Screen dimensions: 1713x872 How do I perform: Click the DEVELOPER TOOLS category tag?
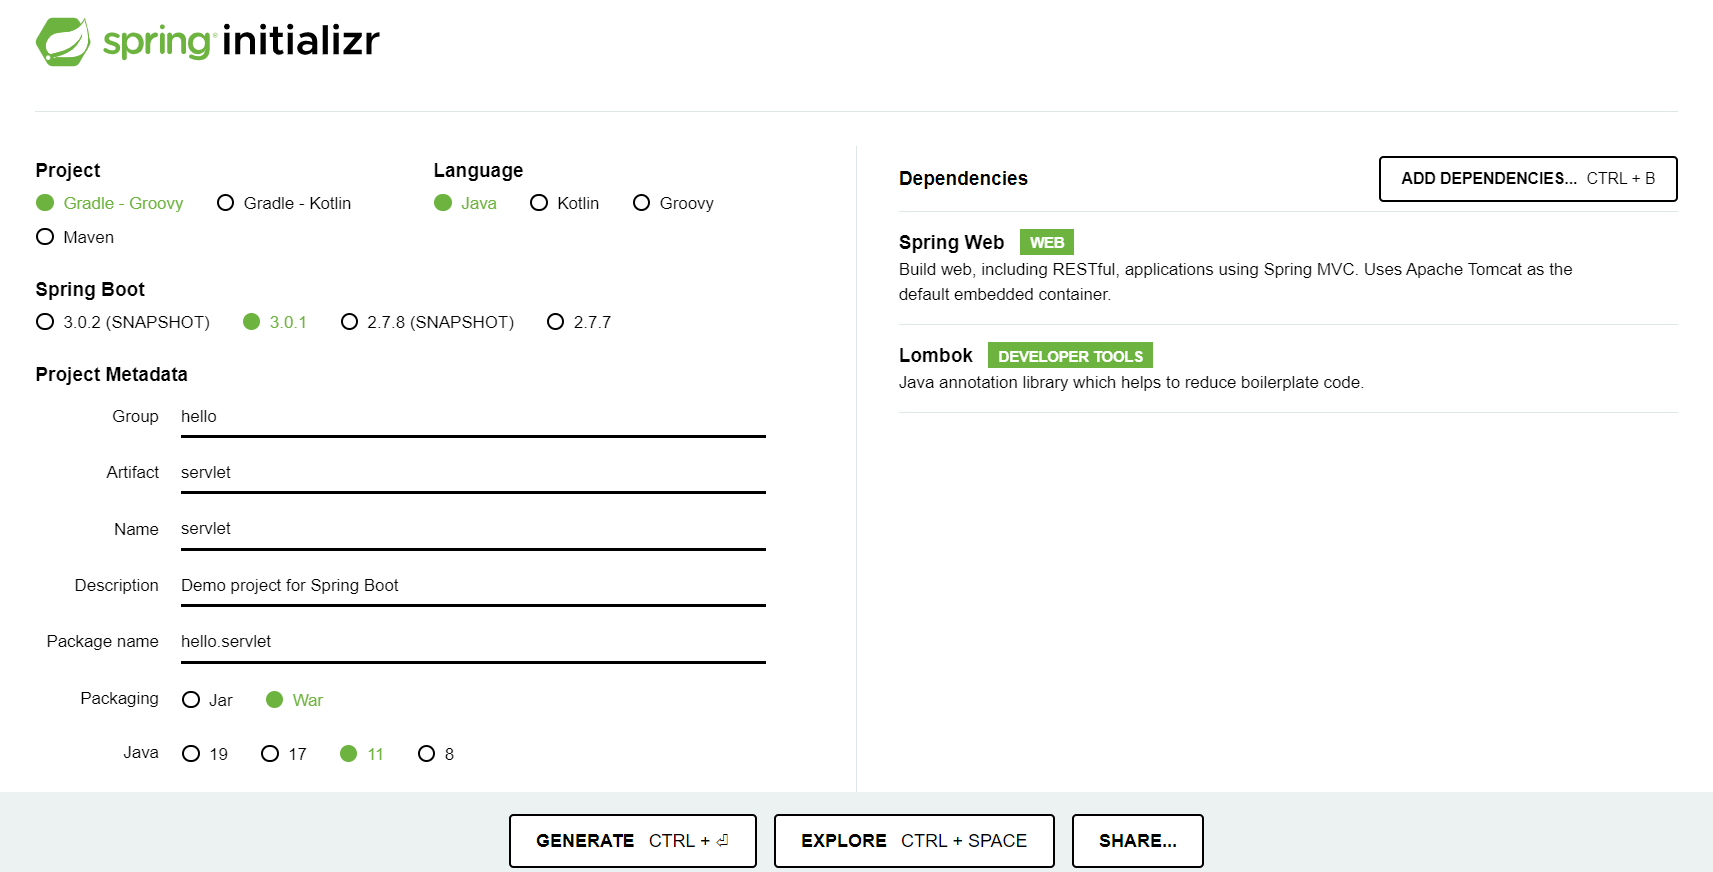point(1070,355)
